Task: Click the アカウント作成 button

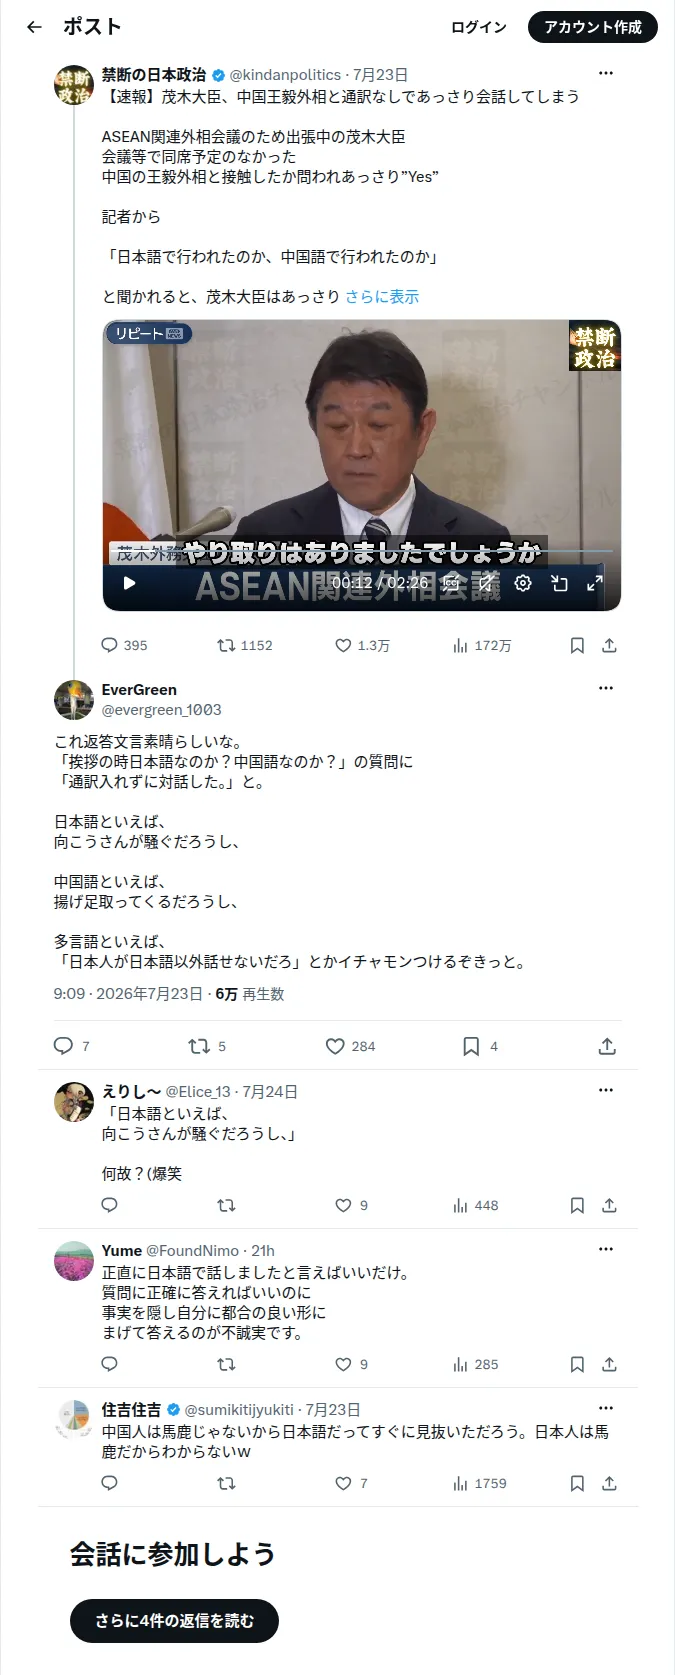Action: 593,27
